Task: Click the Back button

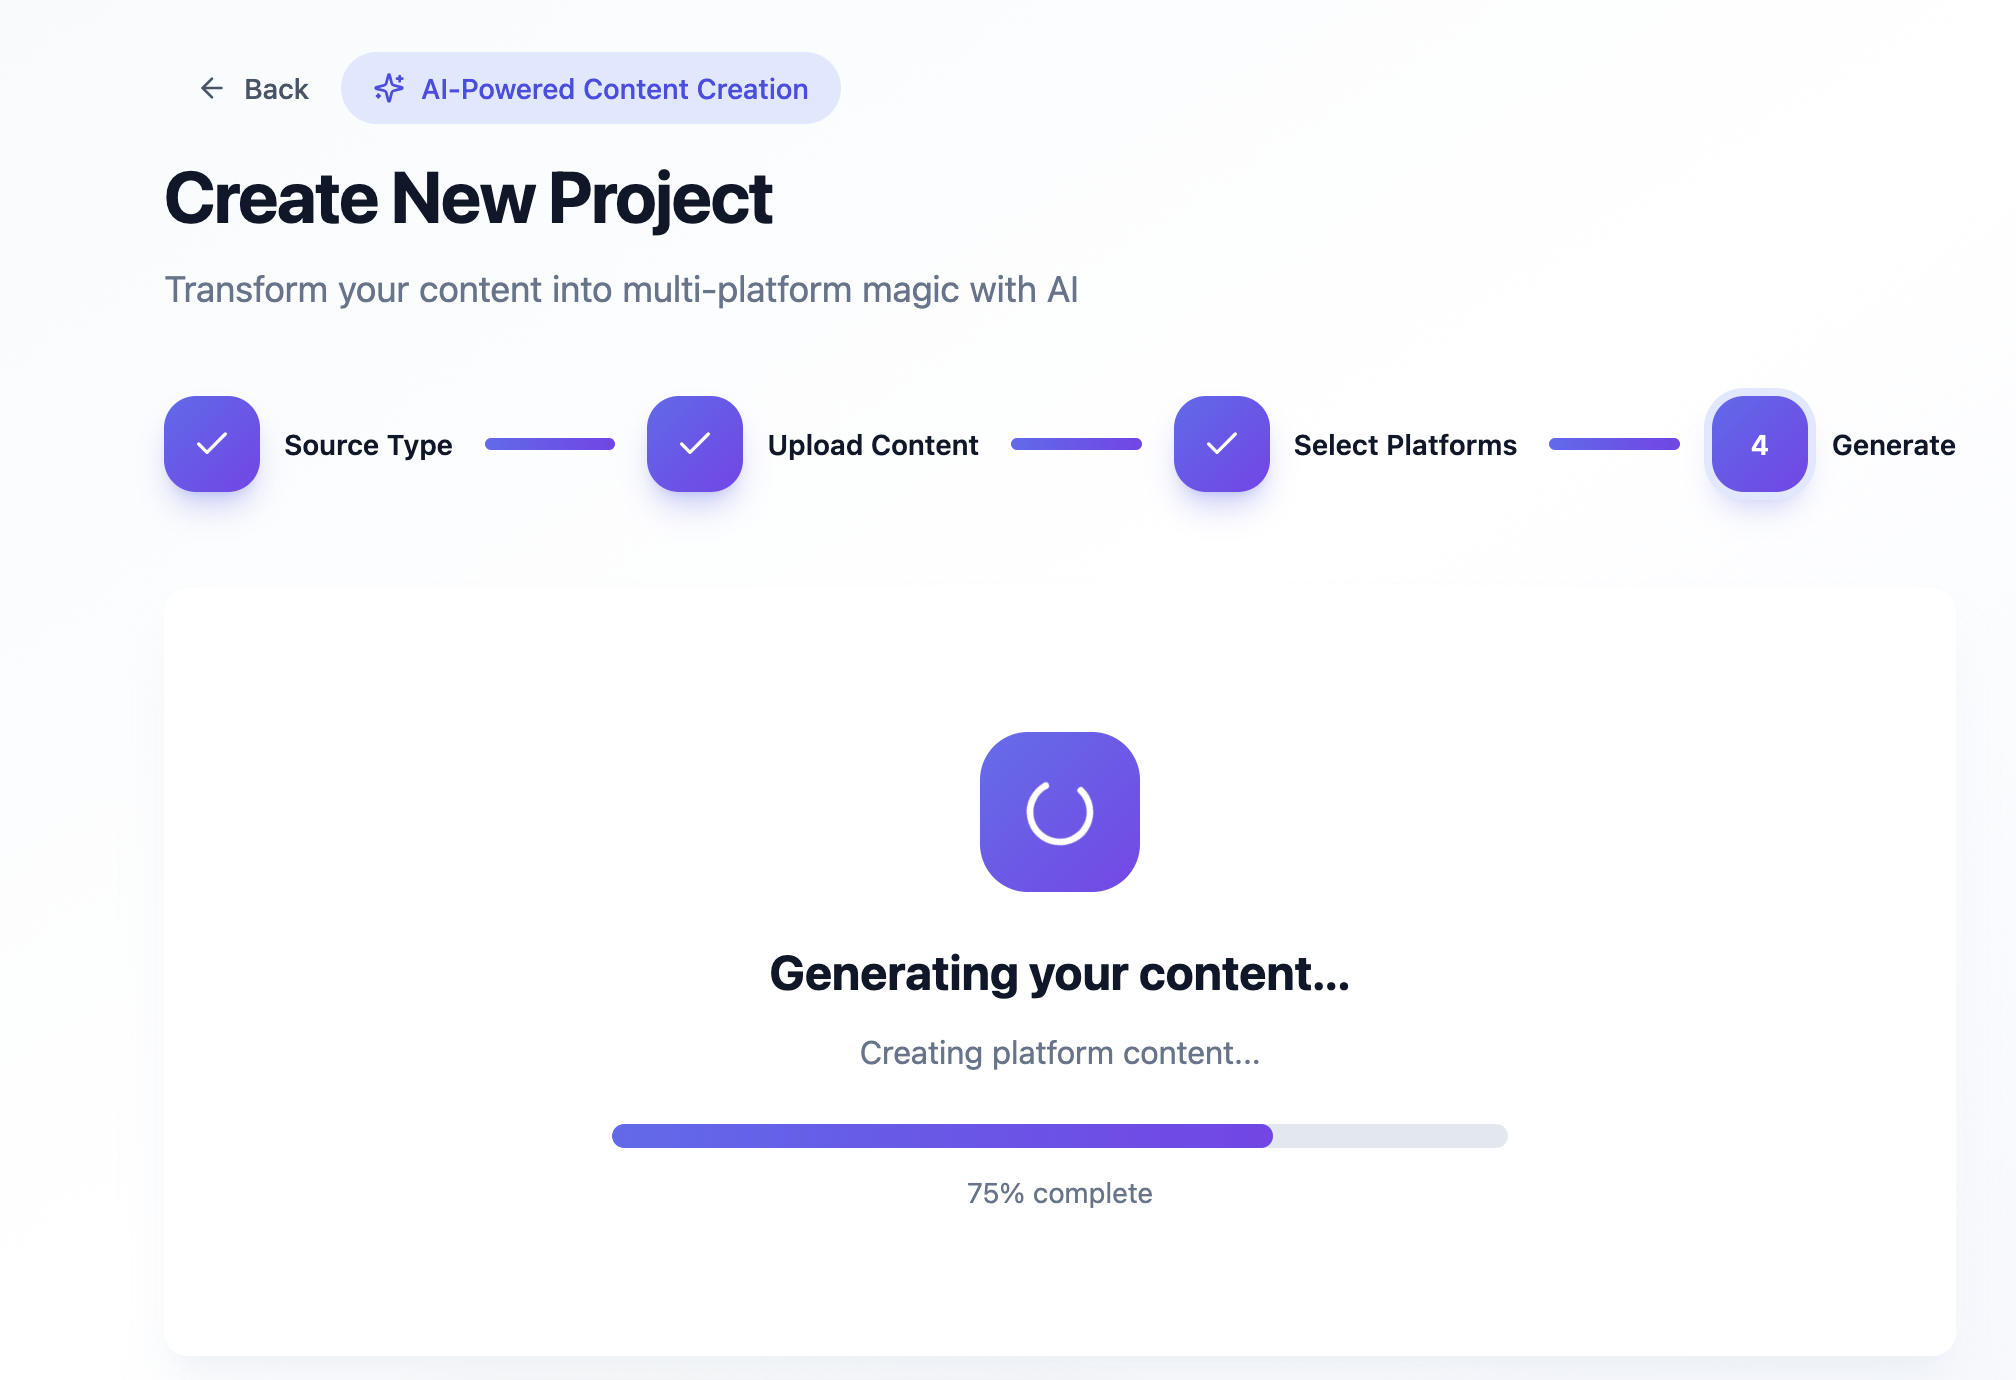Action: 255,88
